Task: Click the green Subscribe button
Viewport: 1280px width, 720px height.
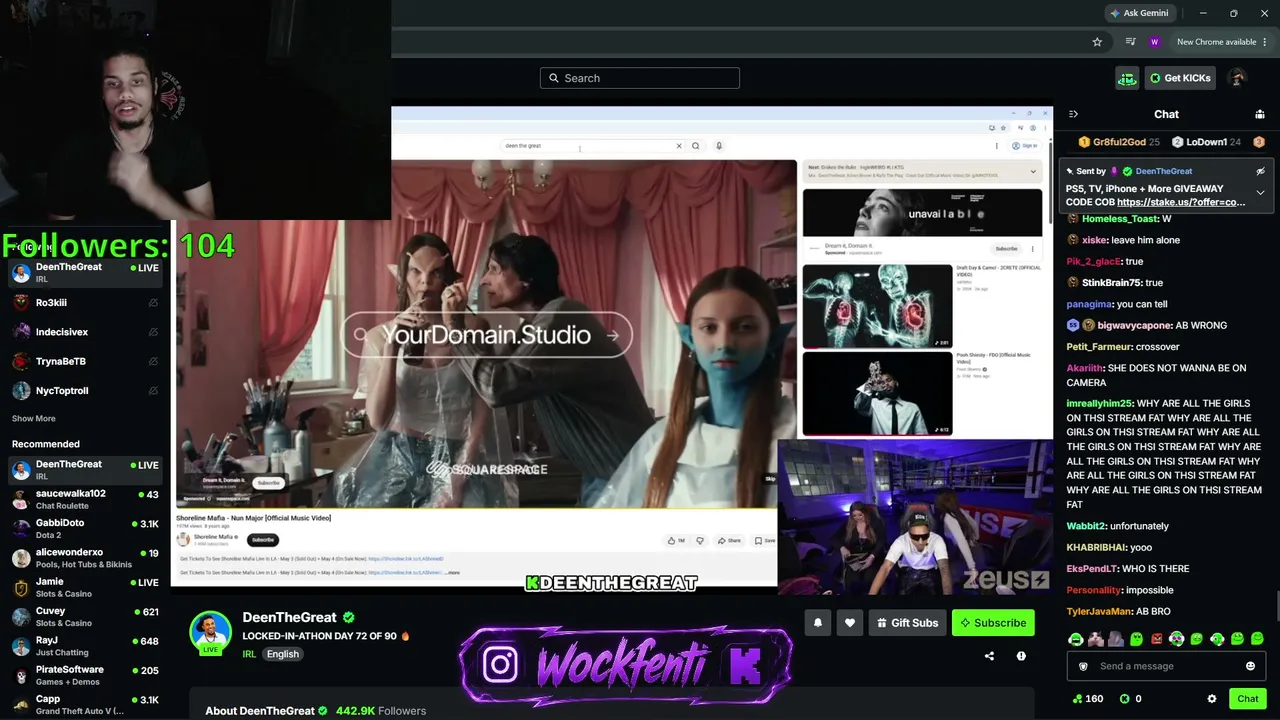Action: 993,623
